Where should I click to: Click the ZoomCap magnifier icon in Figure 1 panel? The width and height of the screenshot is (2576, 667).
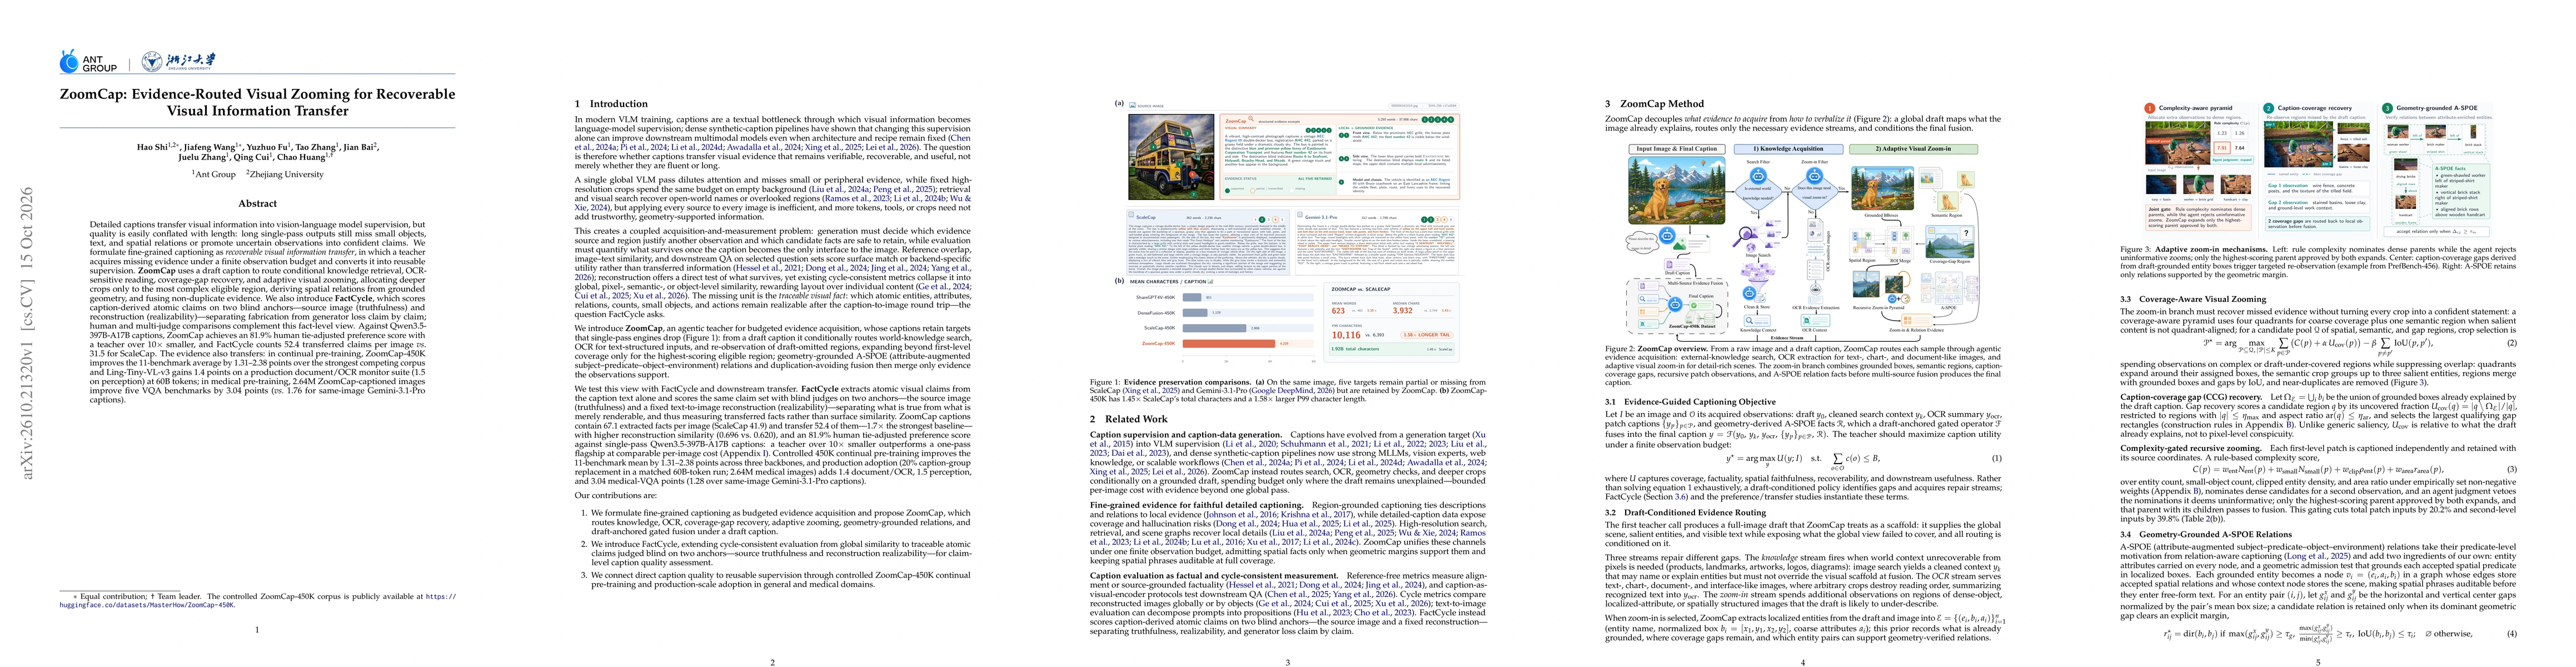point(1251,119)
